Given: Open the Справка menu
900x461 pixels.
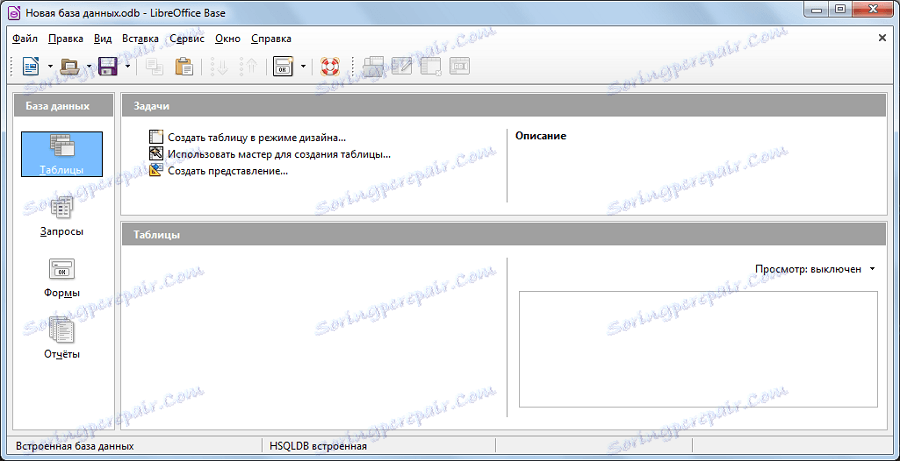Looking at the screenshot, I should point(271,38).
